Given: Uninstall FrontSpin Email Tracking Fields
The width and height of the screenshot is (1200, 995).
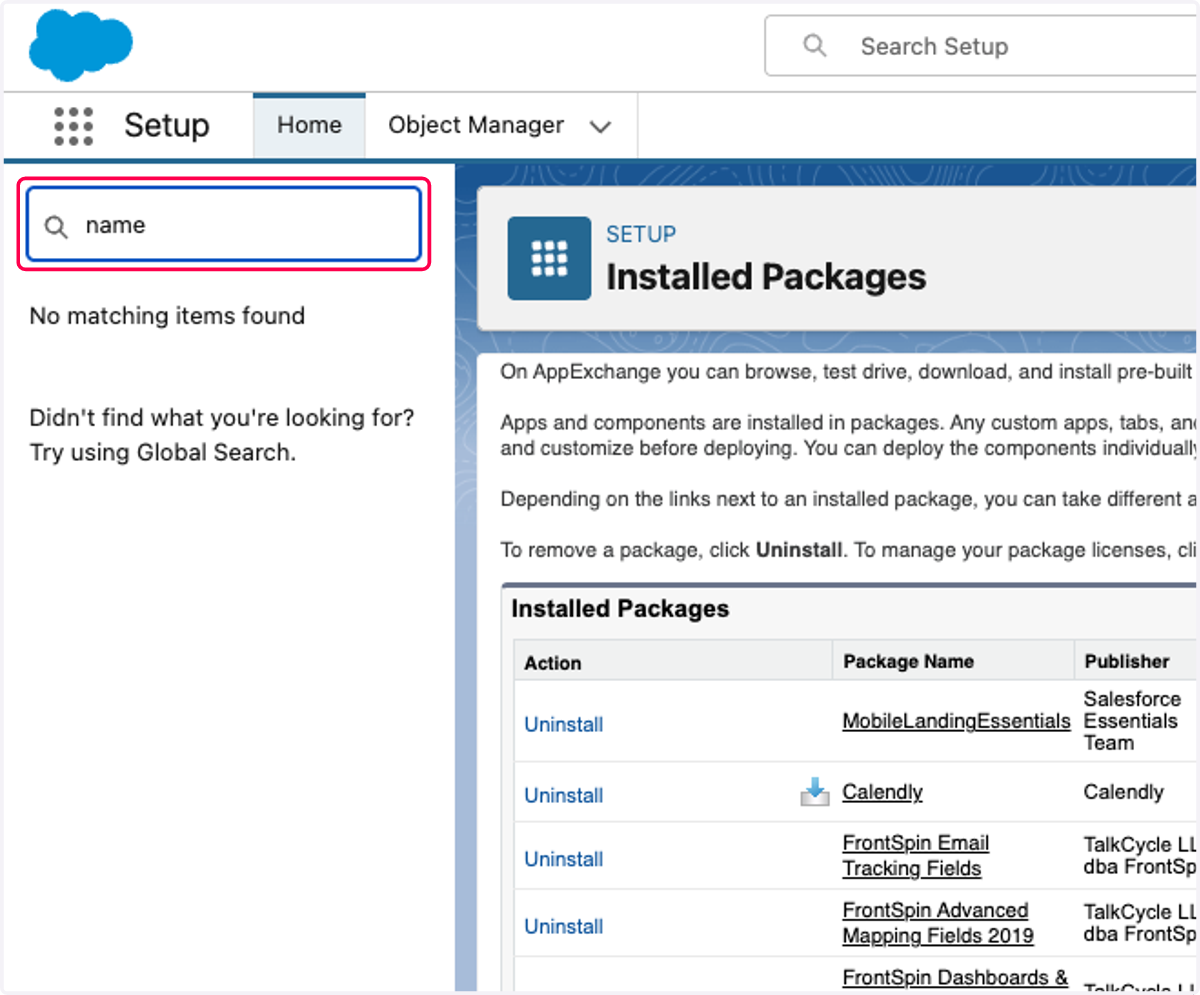Looking at the screenshot, I should (x=564, y=860).
